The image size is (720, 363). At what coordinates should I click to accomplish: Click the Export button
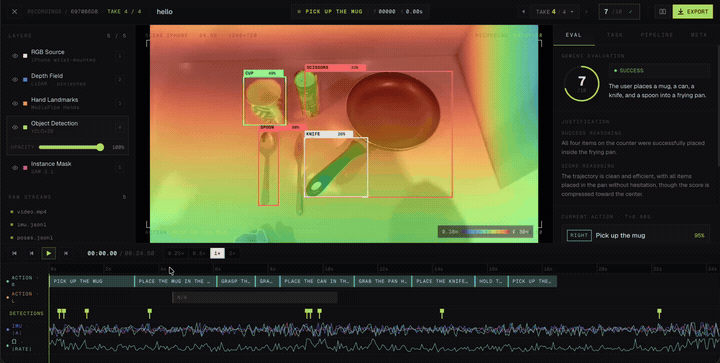[x=692, y=11]
